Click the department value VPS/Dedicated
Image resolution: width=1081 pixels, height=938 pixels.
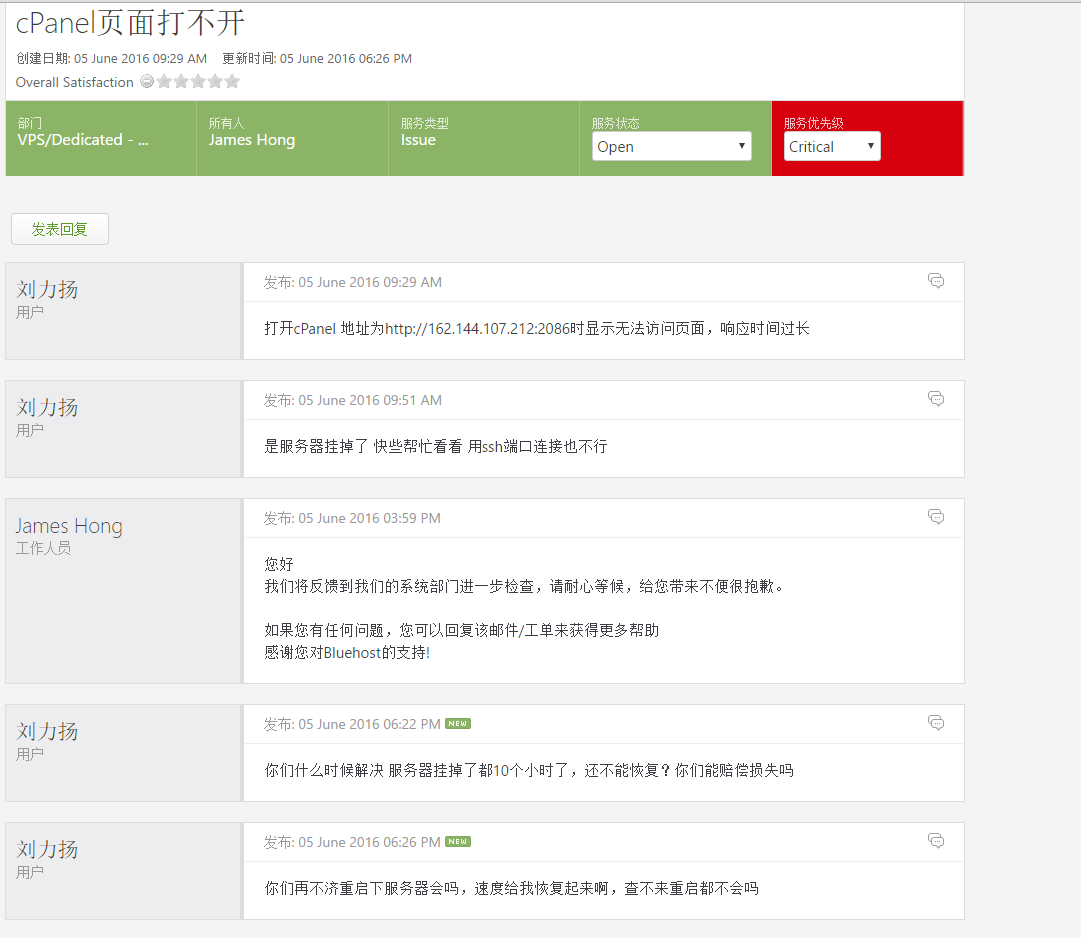click(x=83, y=140)
